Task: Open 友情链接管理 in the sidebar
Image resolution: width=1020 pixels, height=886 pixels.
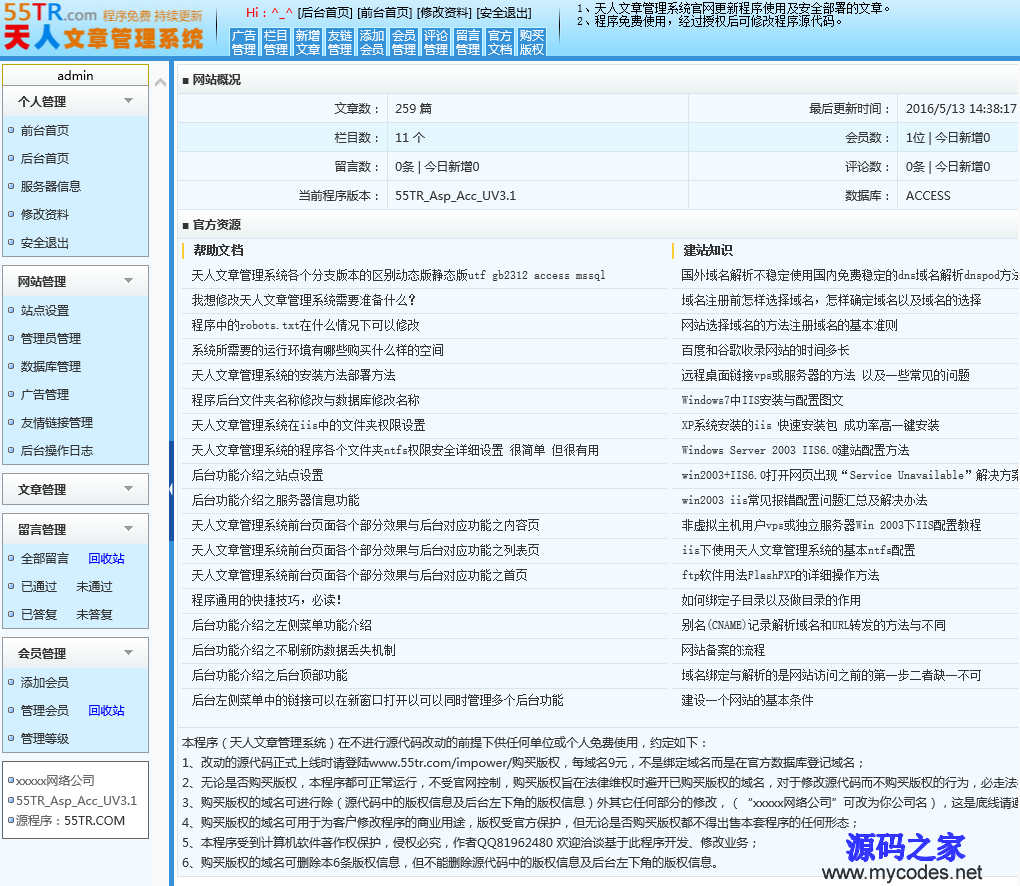Action: click(57, 422)
